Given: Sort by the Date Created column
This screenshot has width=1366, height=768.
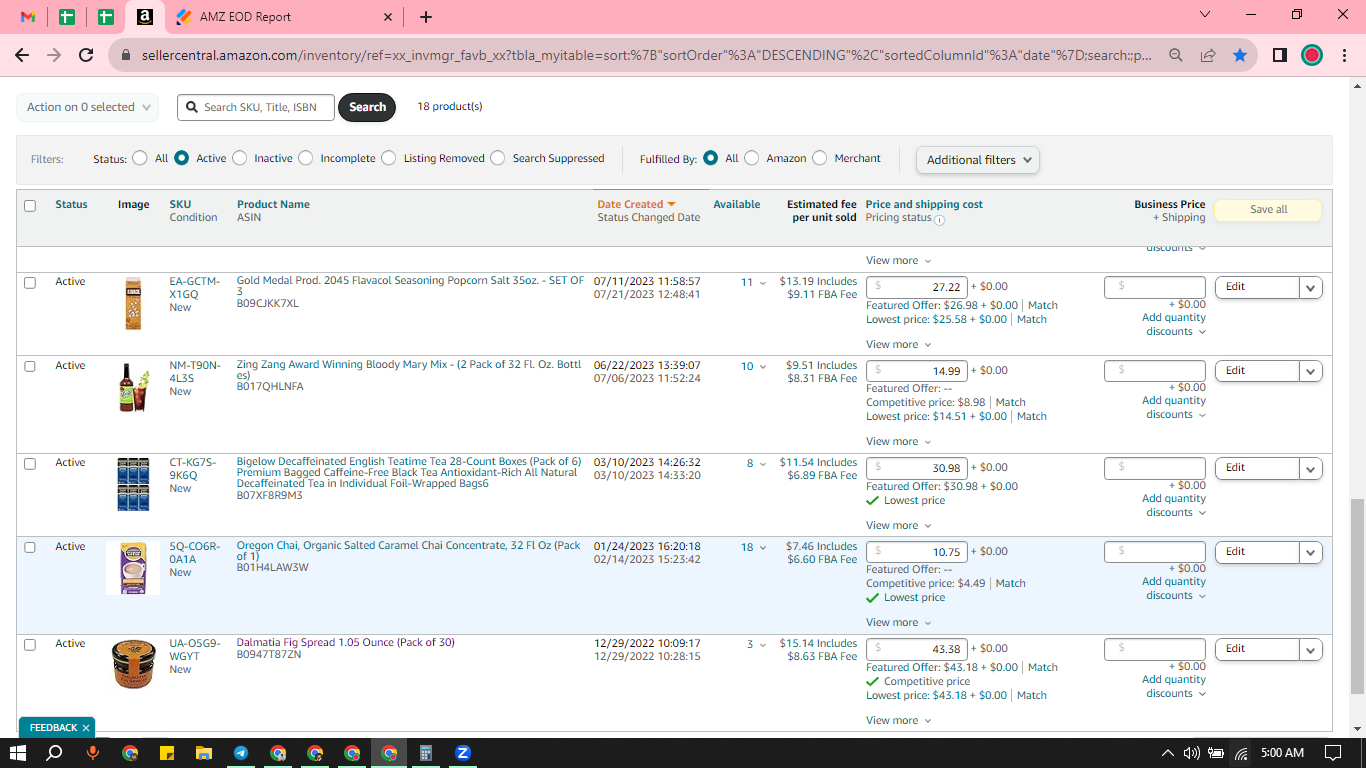Looking at the screenshot, I should (x=636, y=204).
